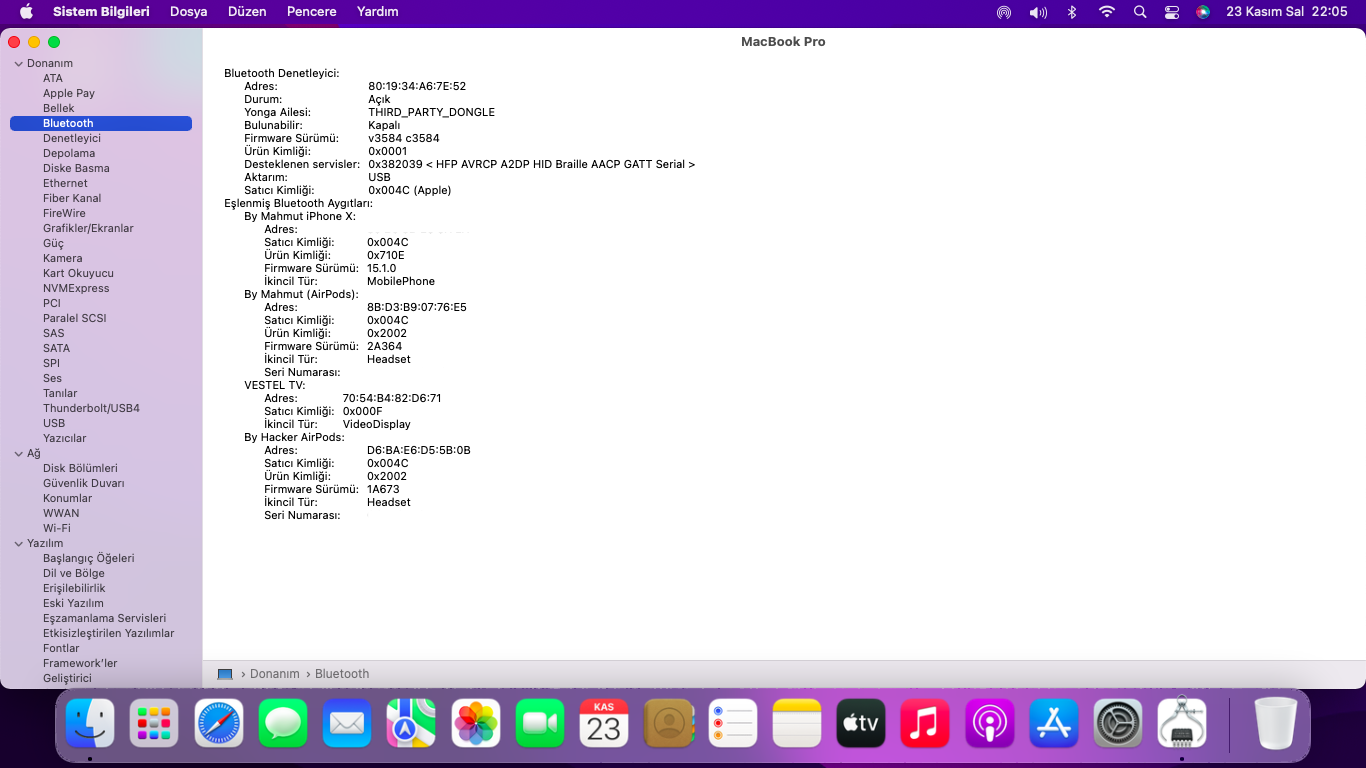This screenshot has height=768, width=1366.
Task: Collapse the Ağ section in sidebar
Action: (18, 454)
